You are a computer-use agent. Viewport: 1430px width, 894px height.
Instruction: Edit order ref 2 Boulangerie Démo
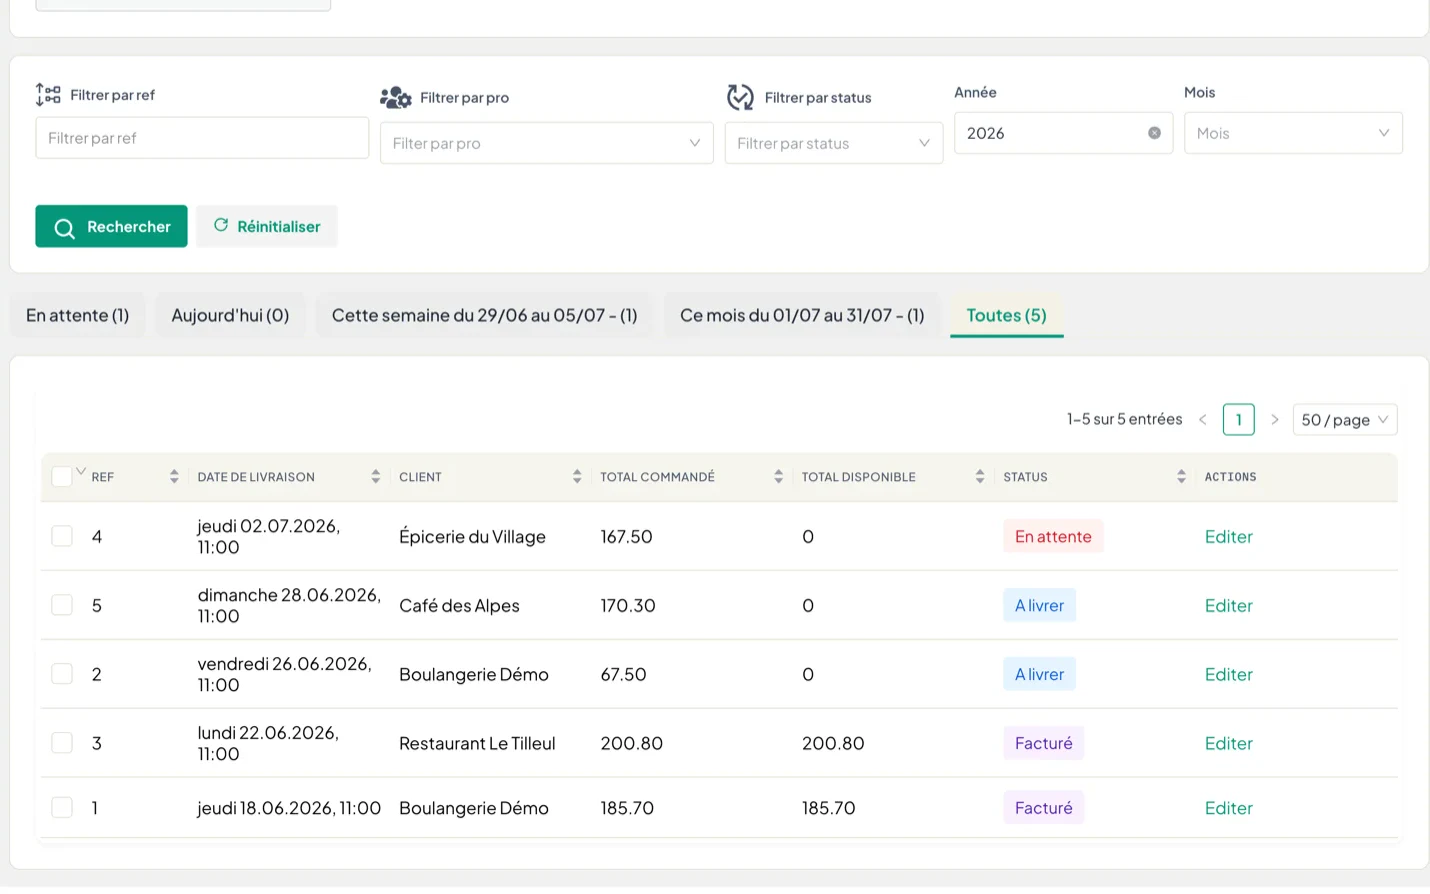[x=1228, y=675]
